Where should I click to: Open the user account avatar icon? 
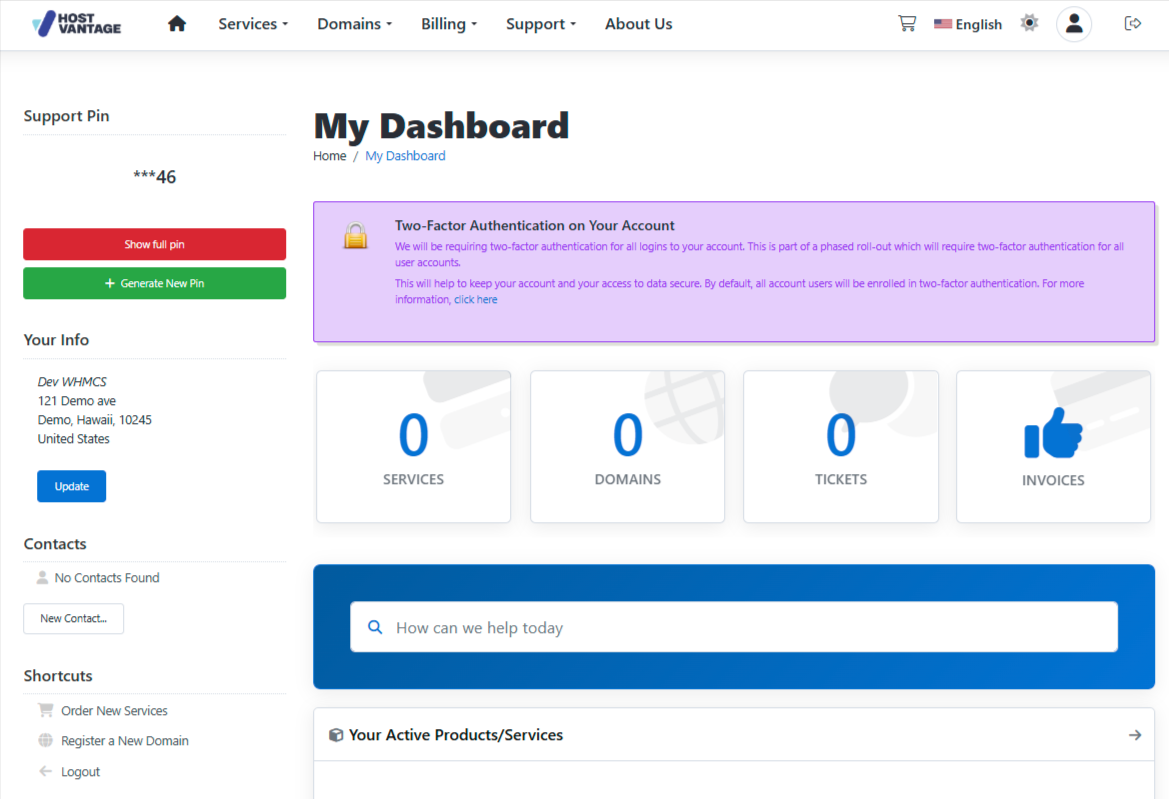coord(1074,24)
